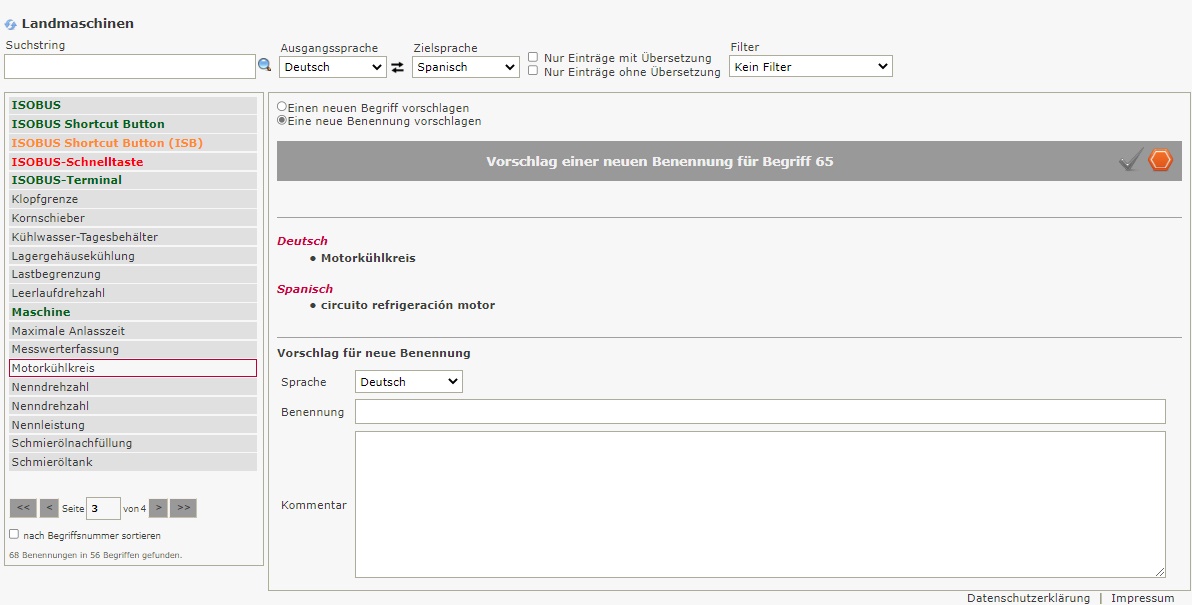Enable 'Nur Einträge mit Übersetzung' checkbox

[533, 57]
